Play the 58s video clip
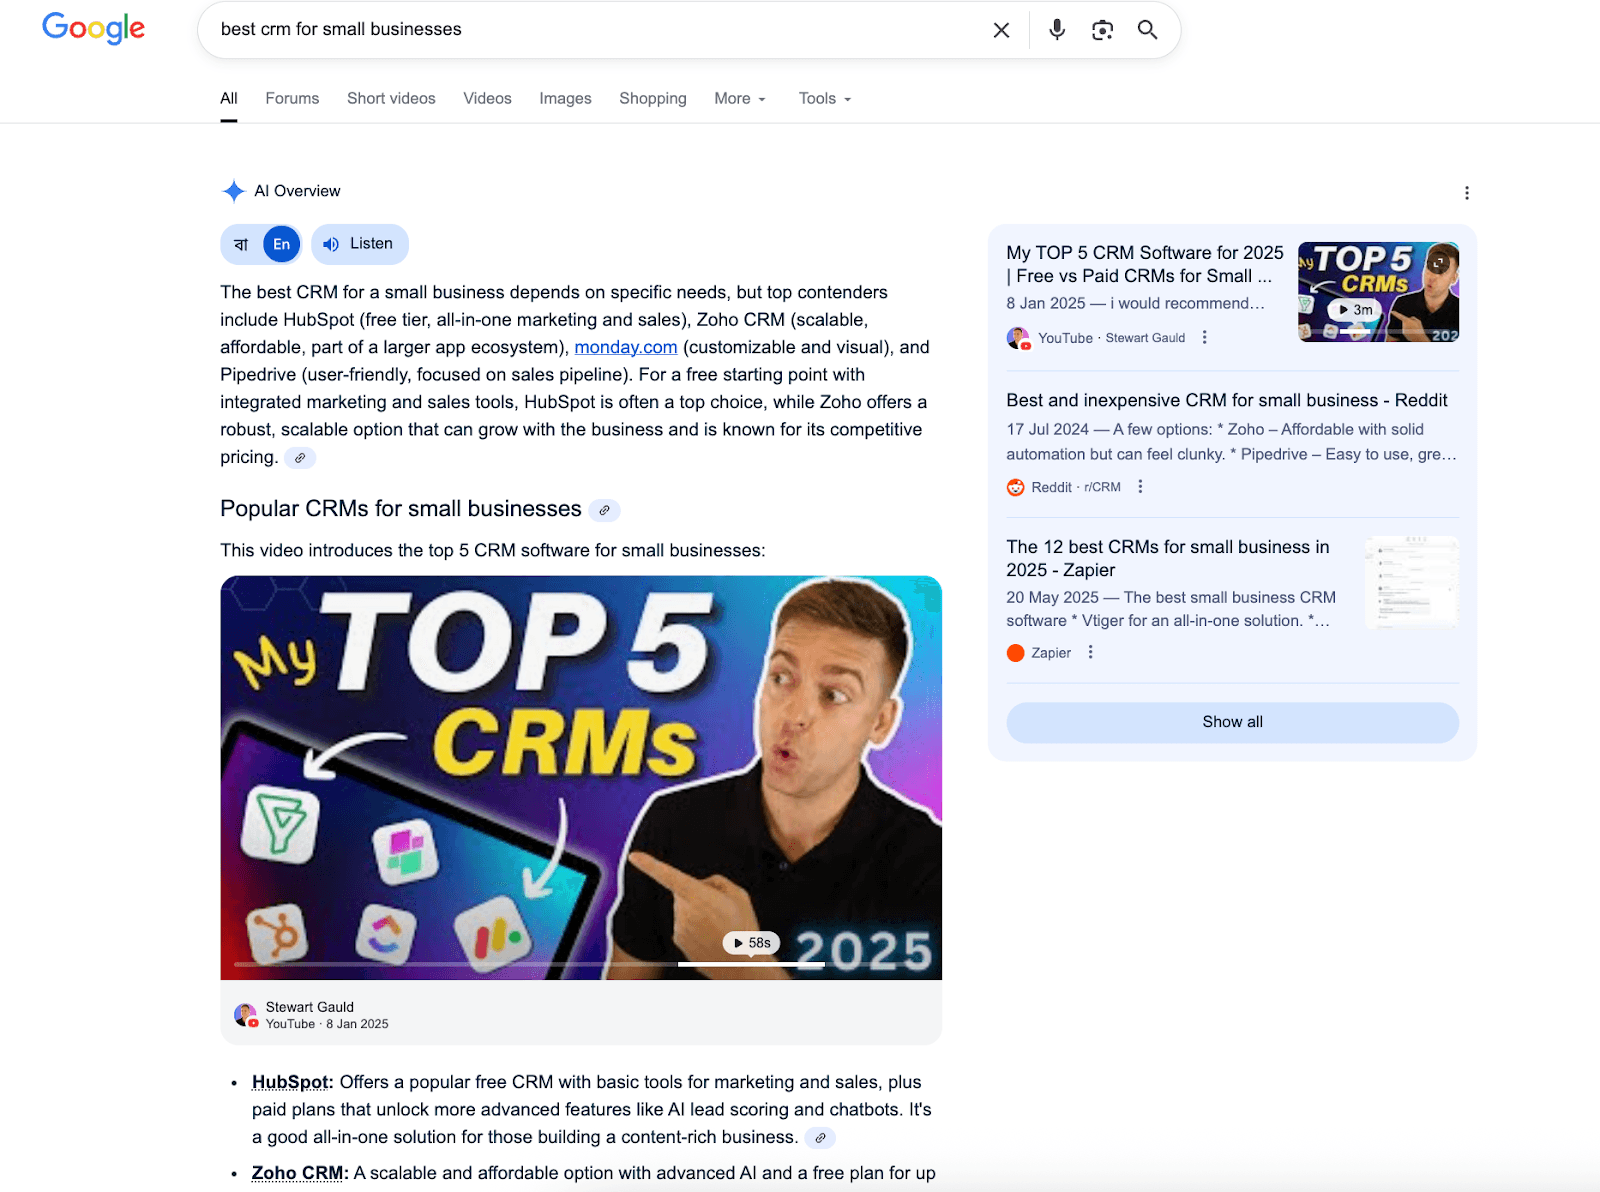This screenshot has width=1600, height=1192. coord(751,943)
